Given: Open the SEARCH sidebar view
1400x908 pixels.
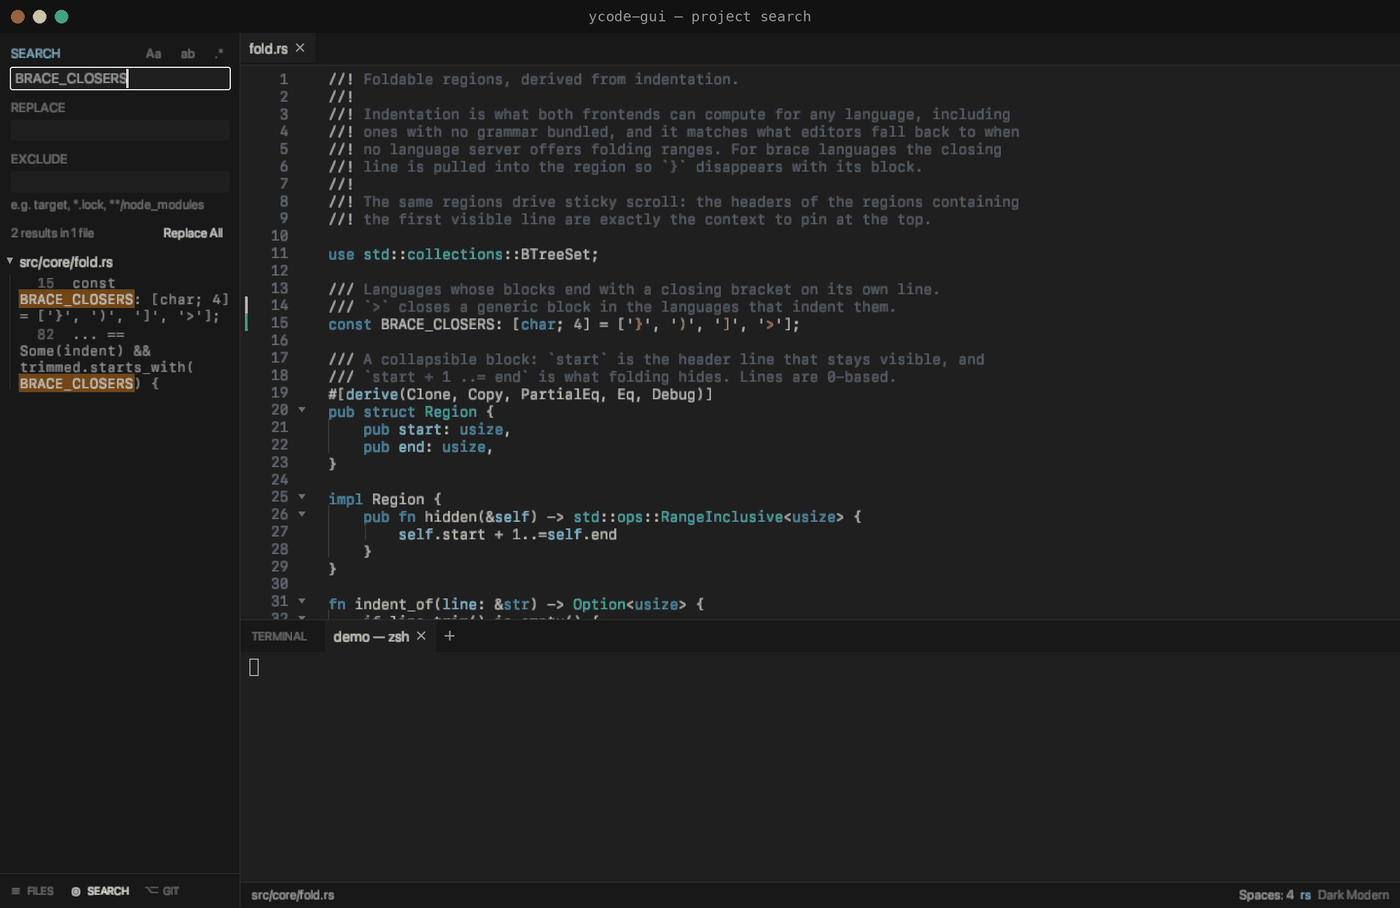Looking at the screenshot, I should (100, 891).
